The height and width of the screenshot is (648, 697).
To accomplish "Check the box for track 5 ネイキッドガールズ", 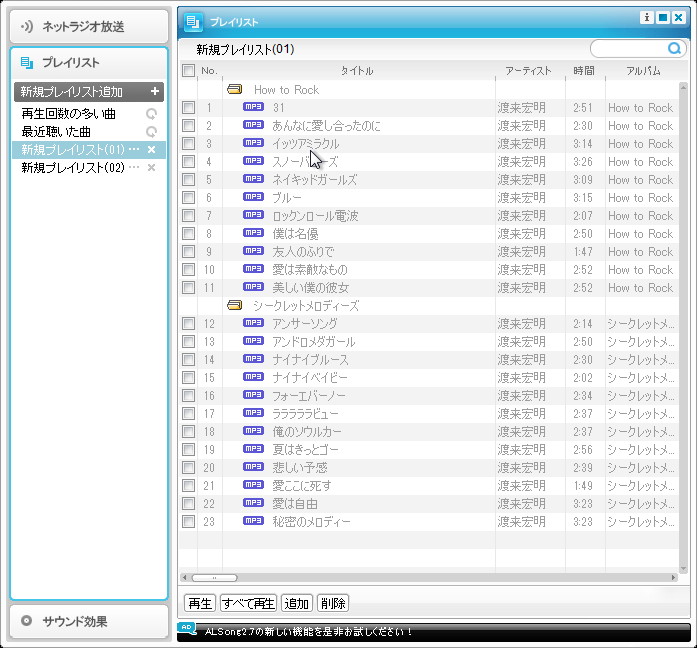I will coord(188,180).
